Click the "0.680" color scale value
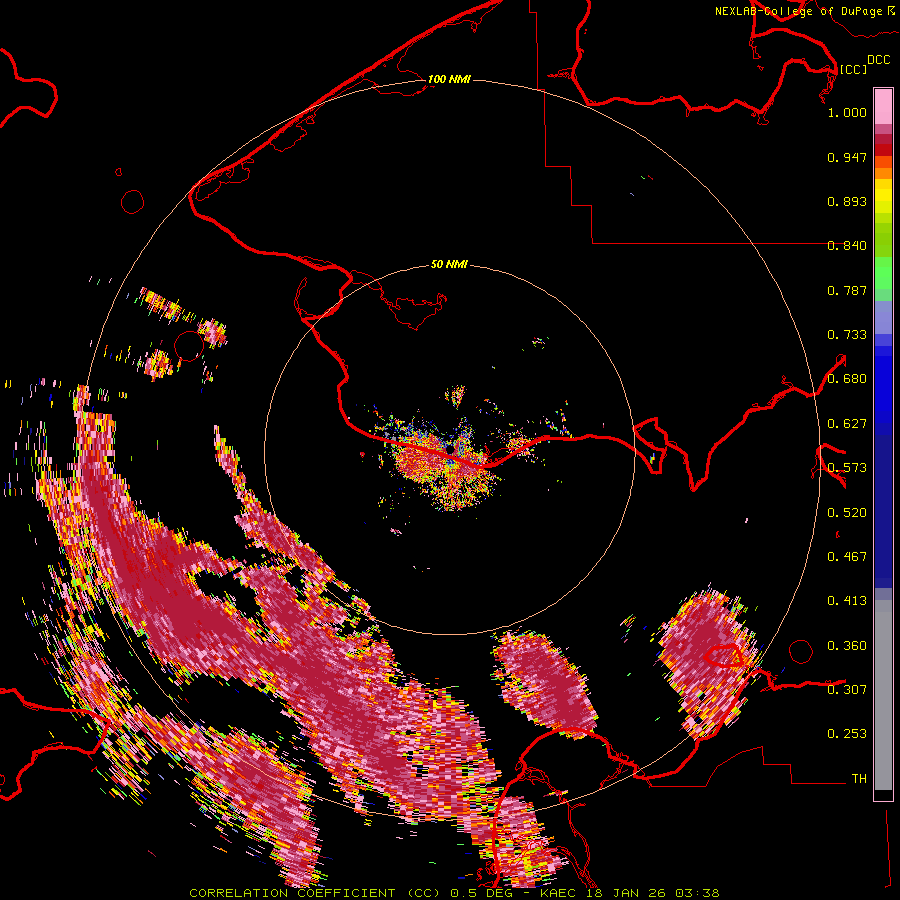This screenshot has height=900, width=900. 847,379
